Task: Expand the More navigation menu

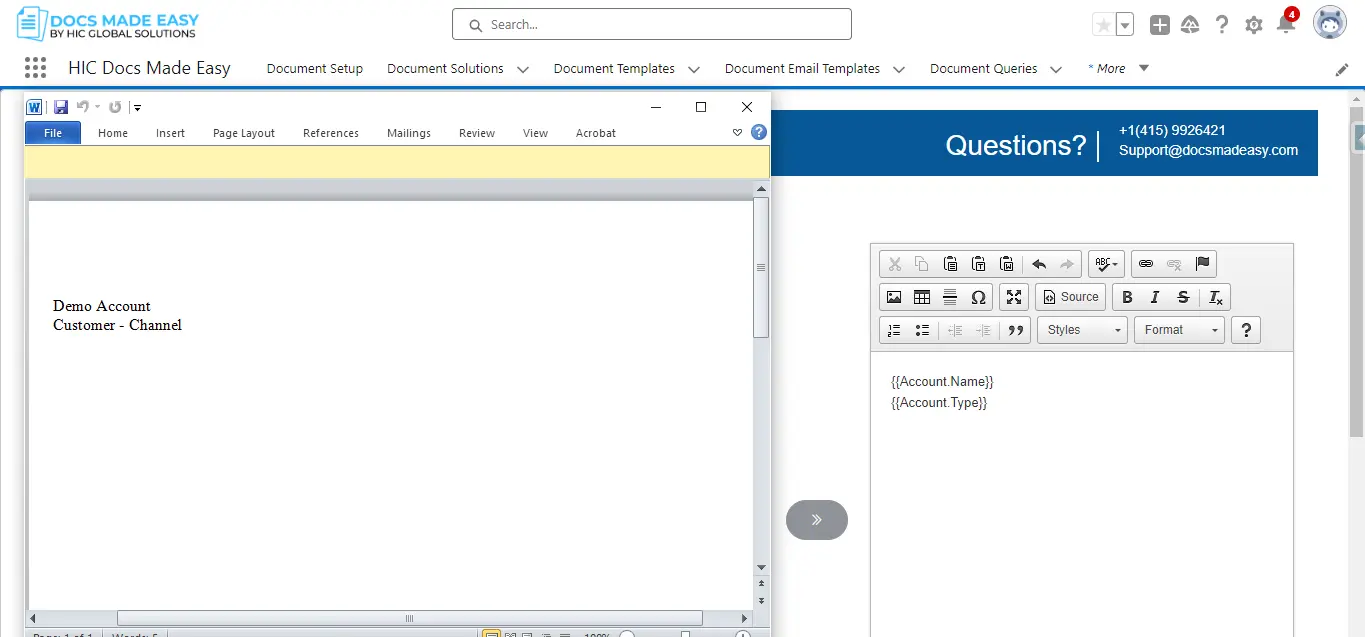Action: (x=1119, y=68)
